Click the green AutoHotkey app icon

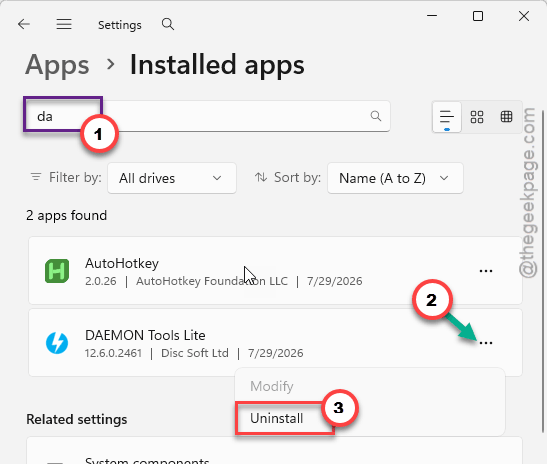coord(57,271)
